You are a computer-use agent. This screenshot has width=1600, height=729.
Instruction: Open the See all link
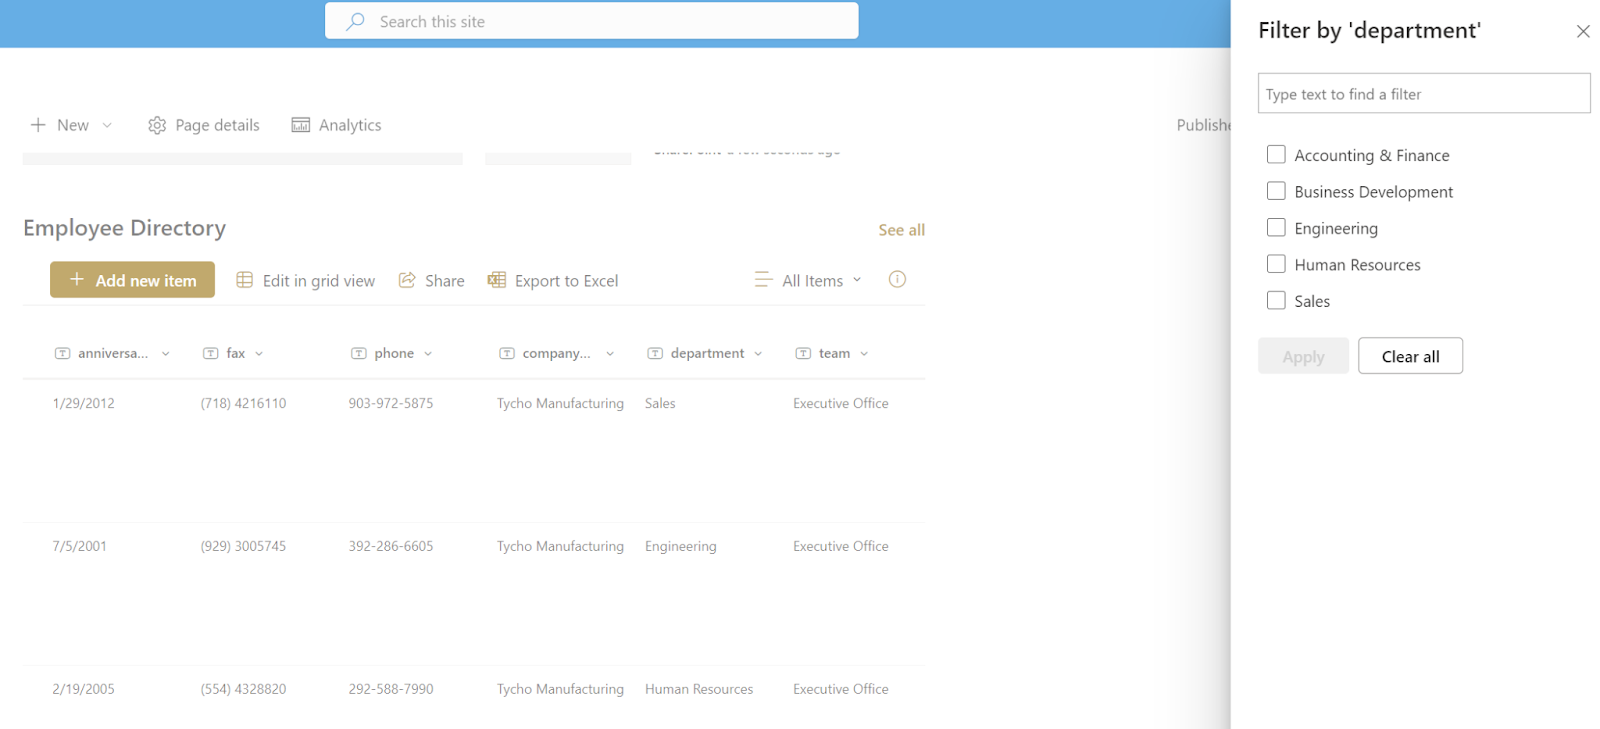(901, 230)
